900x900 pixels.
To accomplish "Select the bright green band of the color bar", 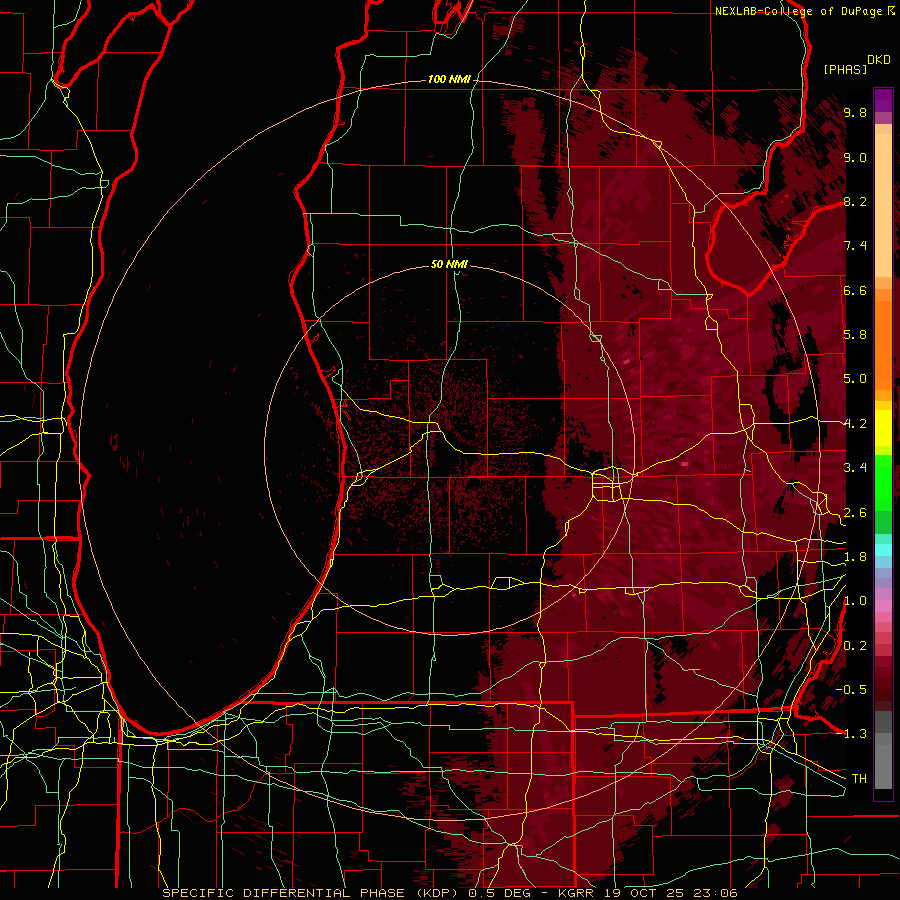I will pos(883,482).
